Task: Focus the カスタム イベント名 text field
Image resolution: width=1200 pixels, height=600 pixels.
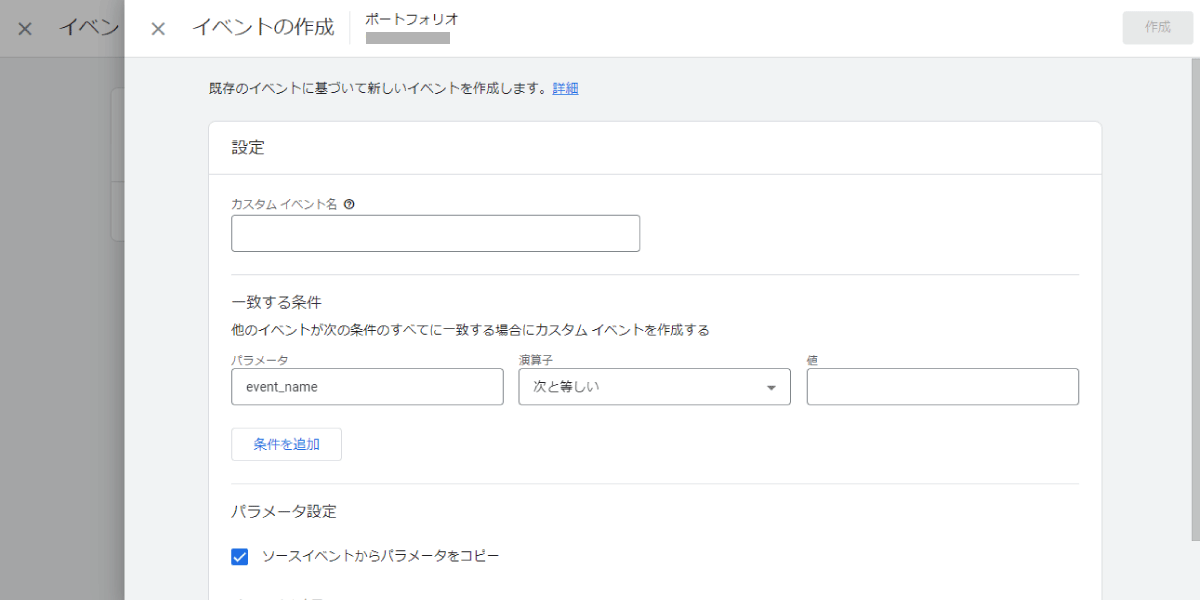Action: tap(435, 233)
